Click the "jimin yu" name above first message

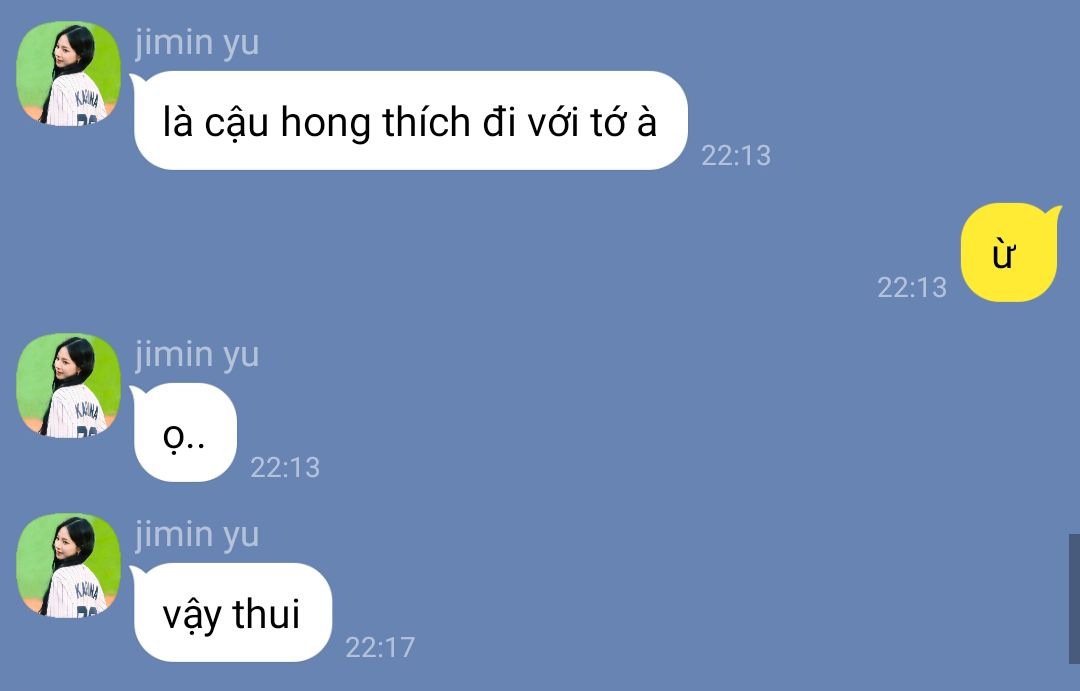(x=197, y=43)
